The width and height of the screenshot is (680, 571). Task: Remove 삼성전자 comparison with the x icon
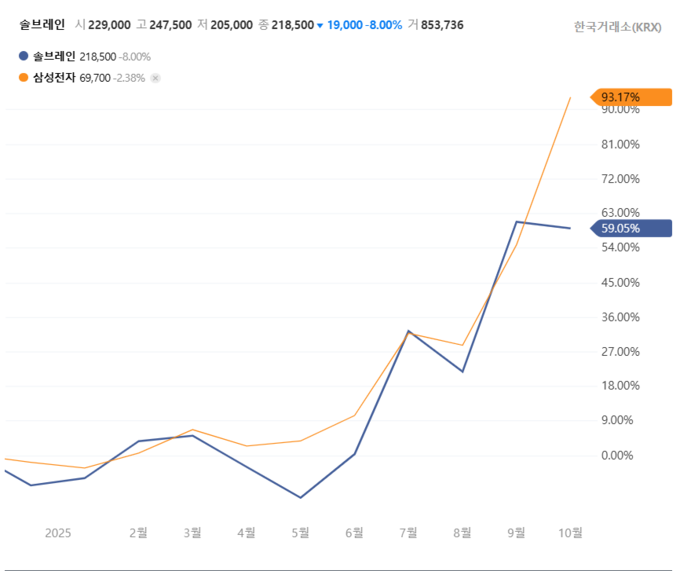[x=155, y=77]
